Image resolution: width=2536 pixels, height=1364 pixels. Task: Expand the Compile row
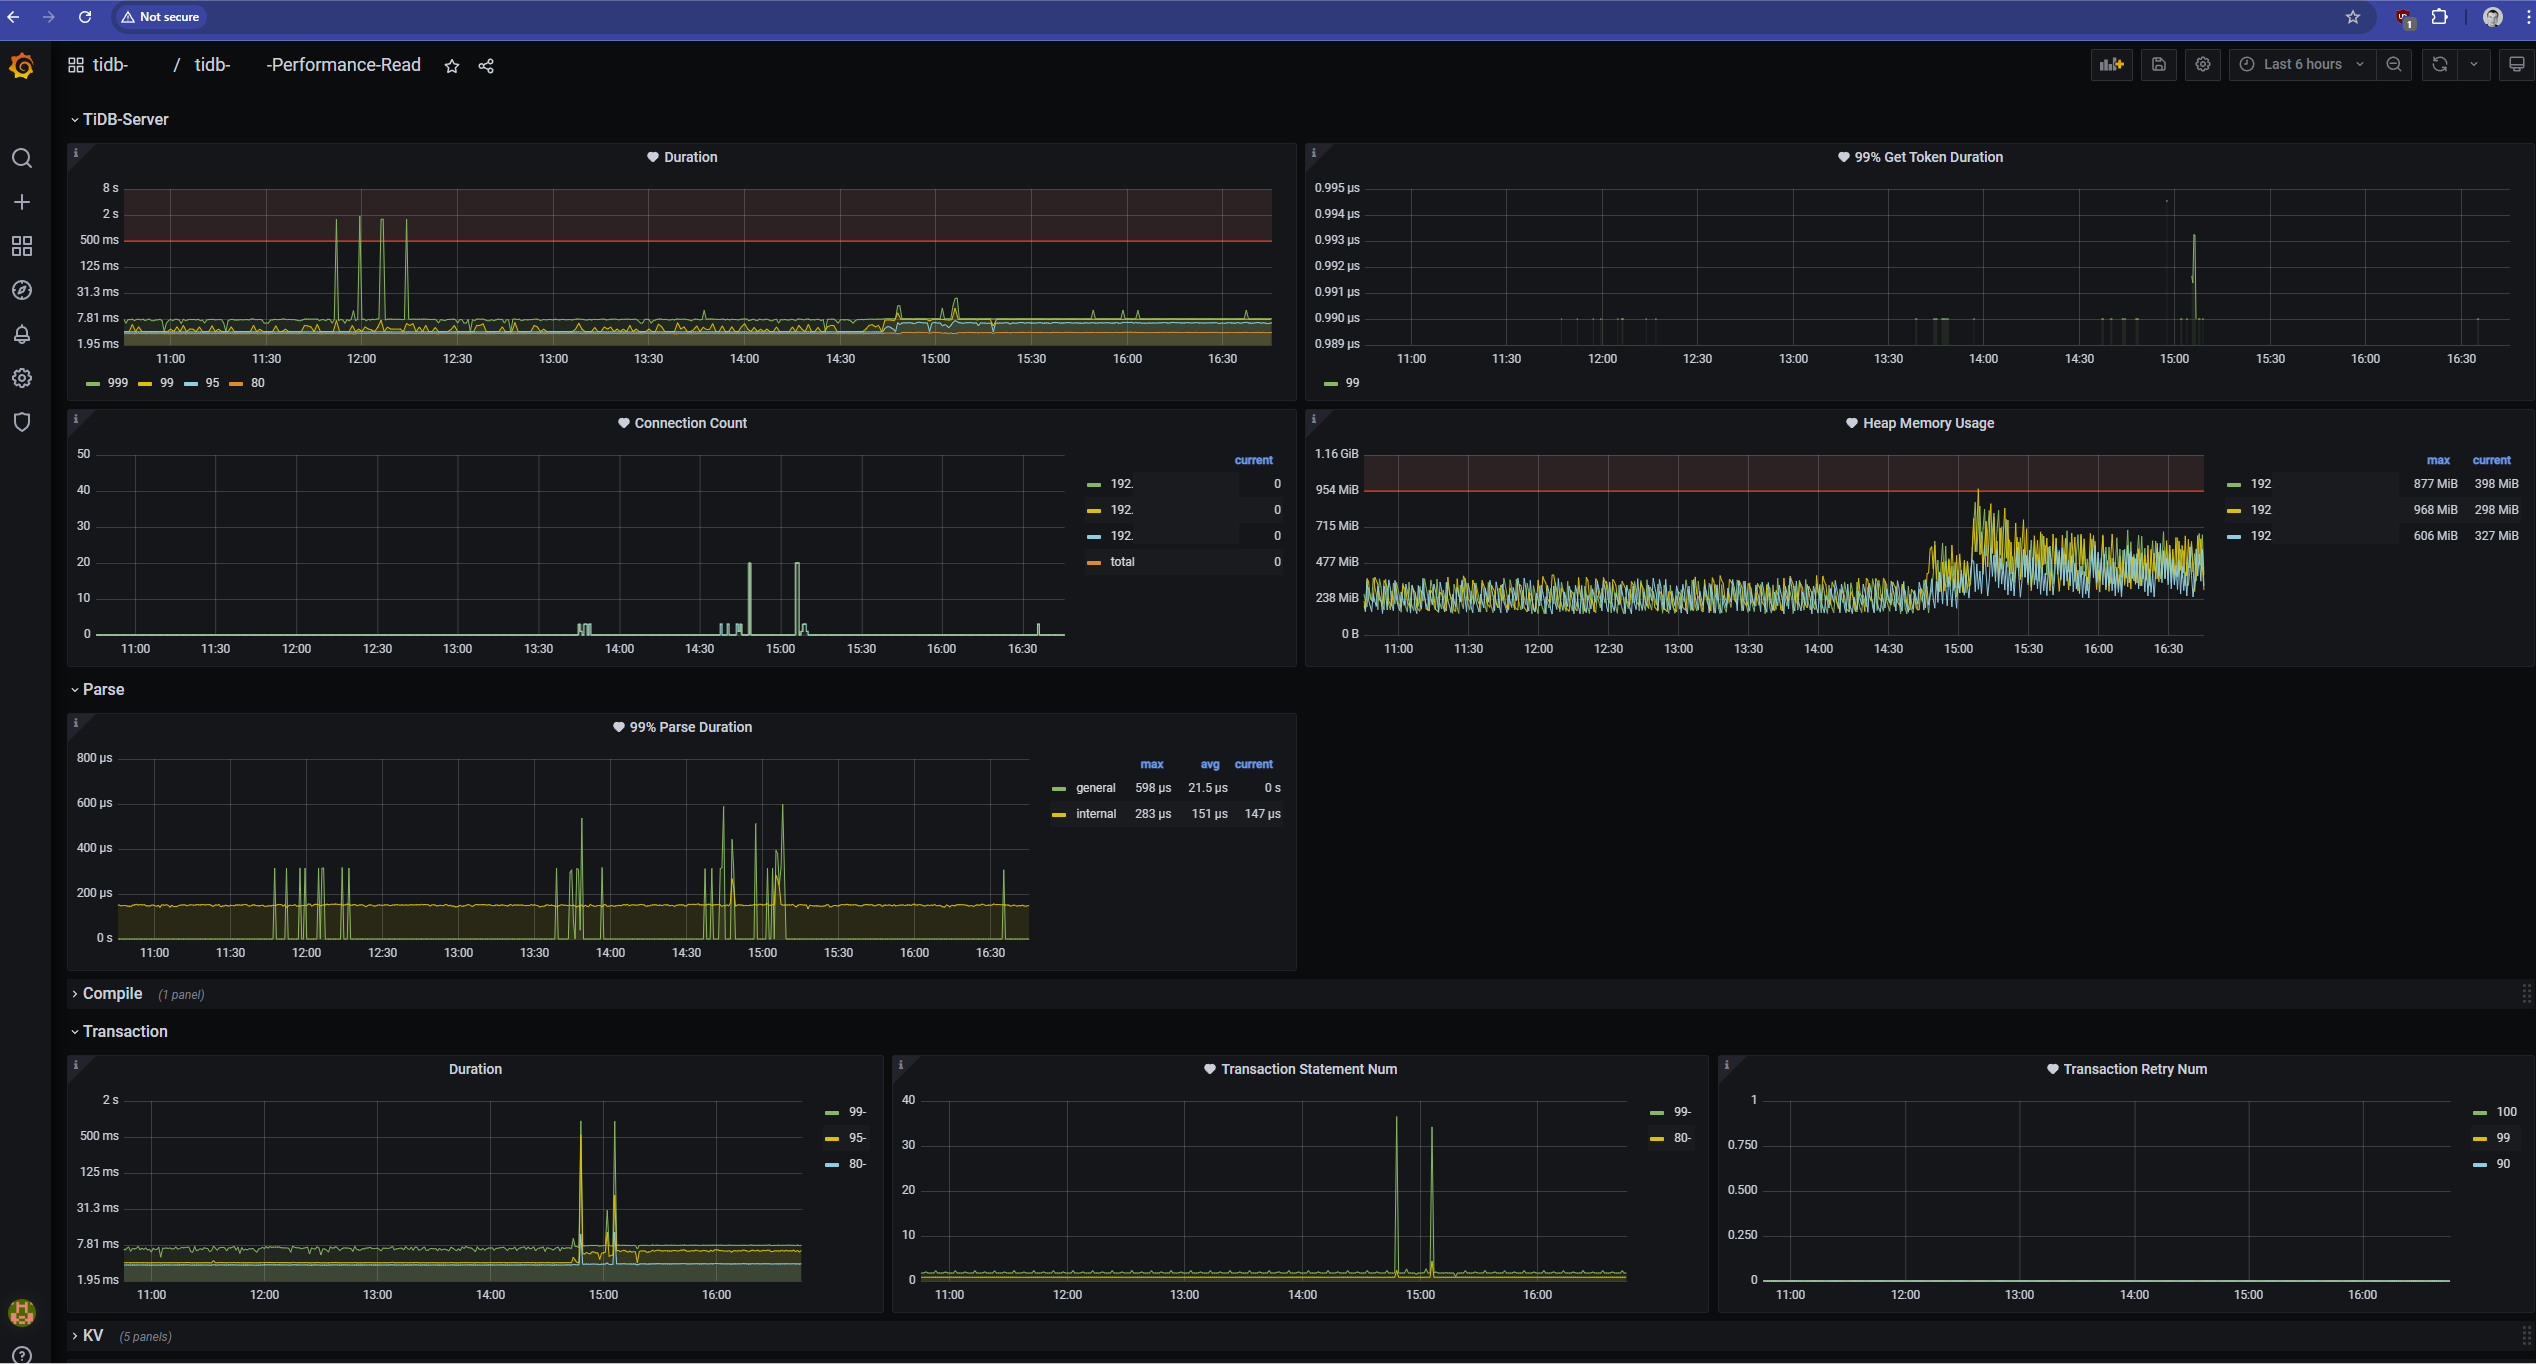coord(107,993)
